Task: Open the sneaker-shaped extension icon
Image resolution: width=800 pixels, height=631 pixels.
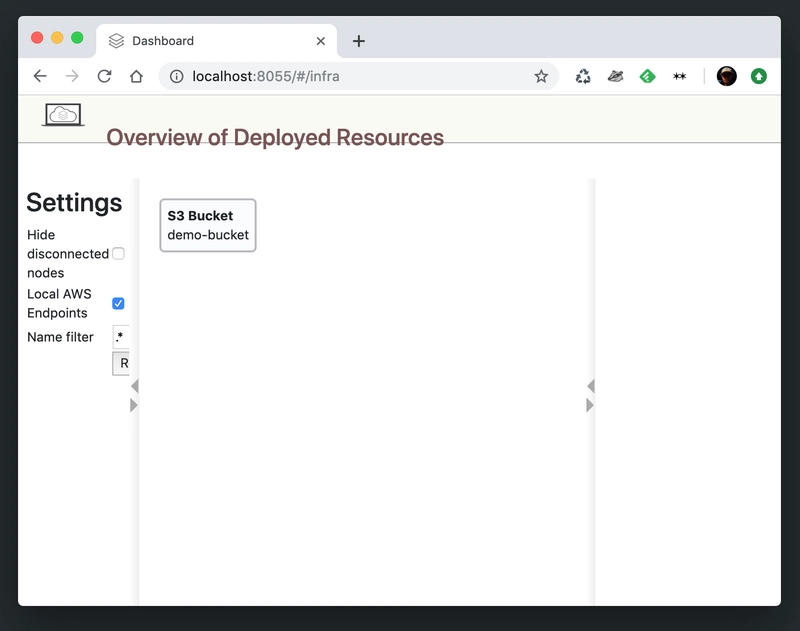Action: tap(615, 77)
